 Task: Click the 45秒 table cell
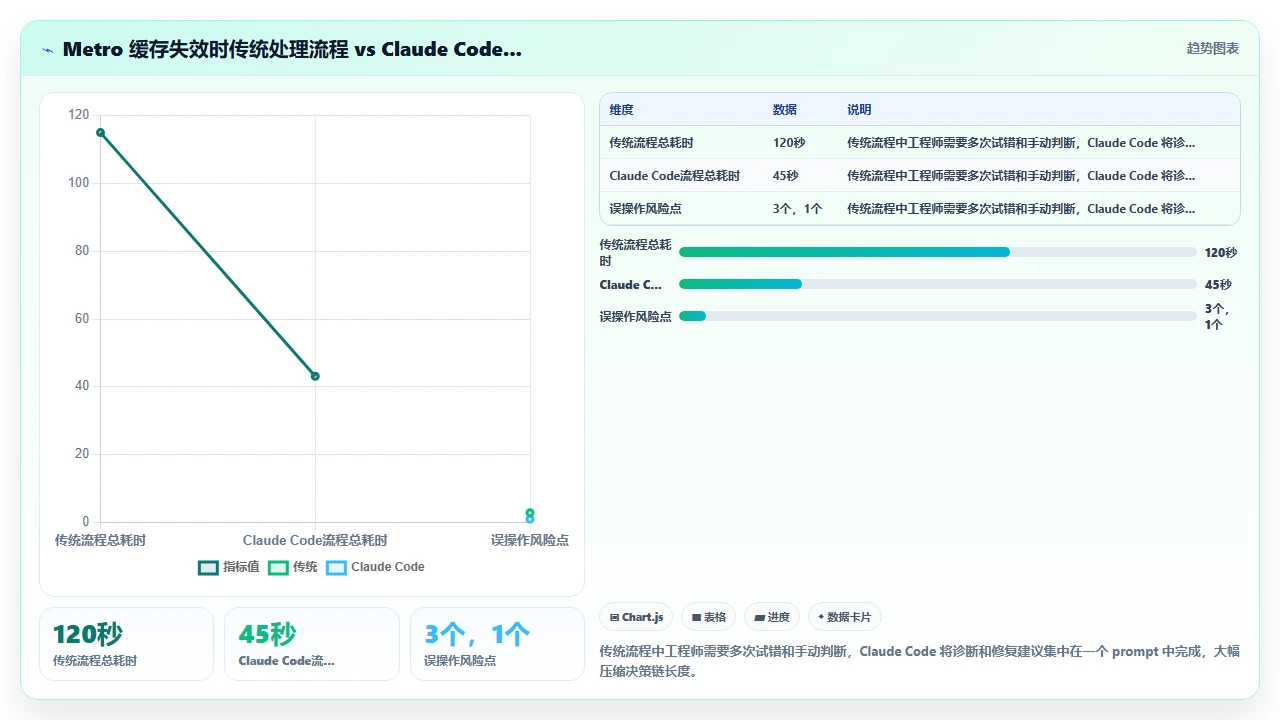pyautogui.click(x=786, y=176)
